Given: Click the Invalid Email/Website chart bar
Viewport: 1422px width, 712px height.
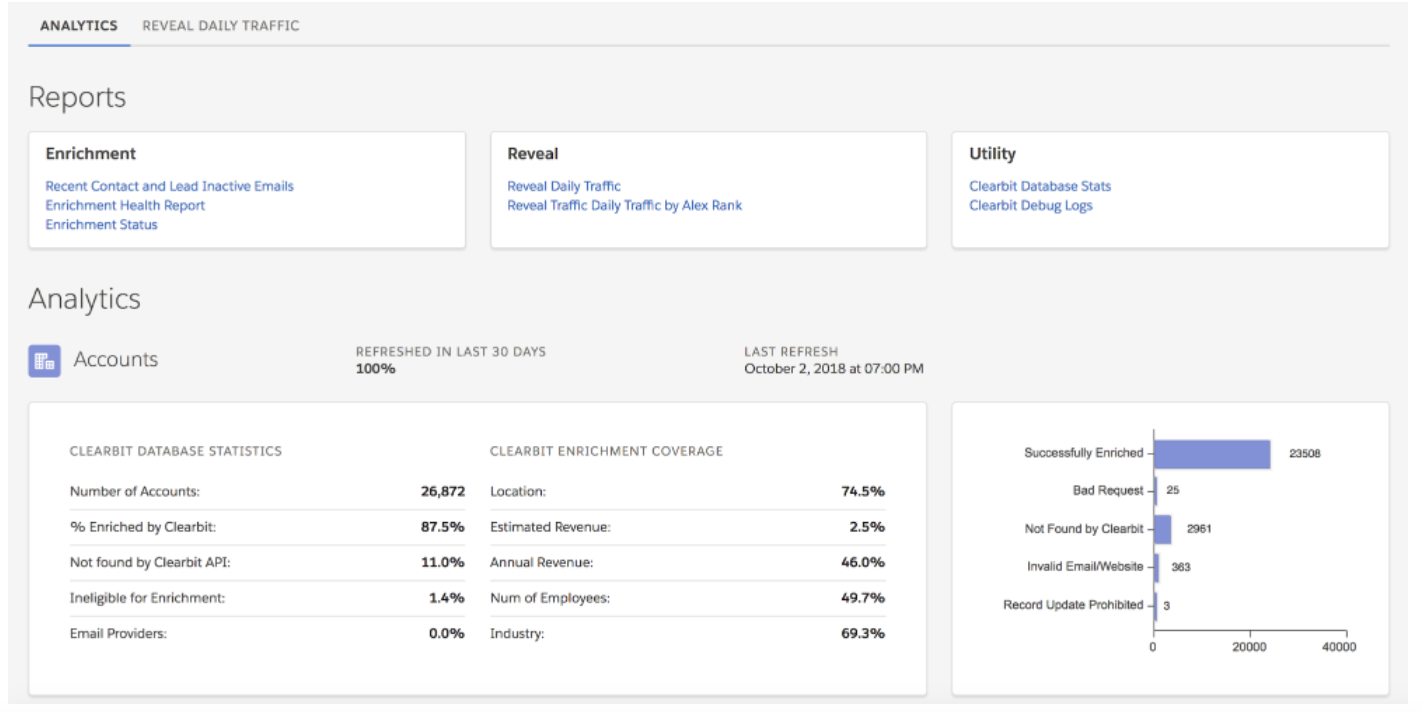Looking at the screenshot, I should coord(1156,567).
